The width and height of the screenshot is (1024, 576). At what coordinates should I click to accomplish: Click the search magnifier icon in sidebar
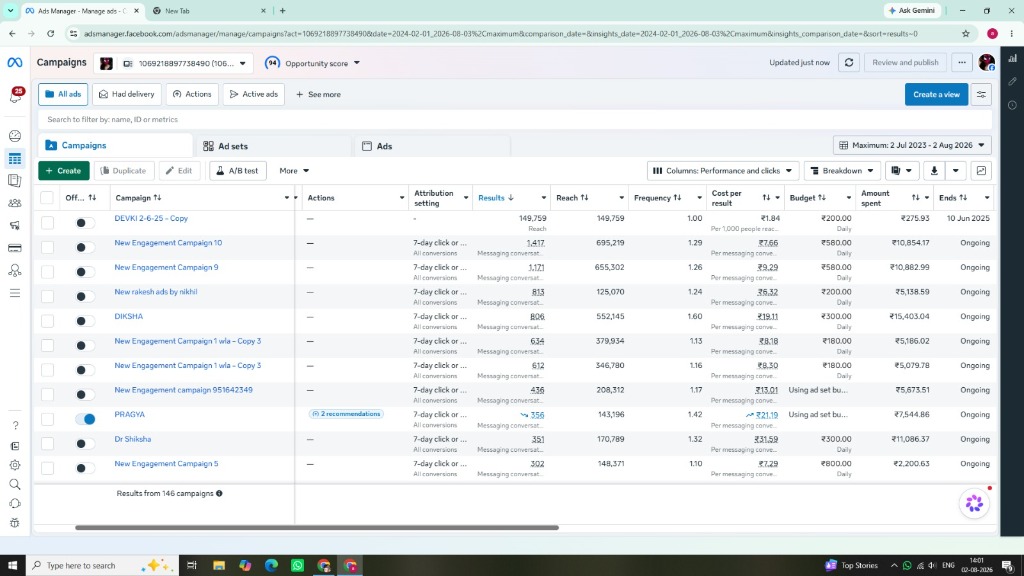pos(15,485)
